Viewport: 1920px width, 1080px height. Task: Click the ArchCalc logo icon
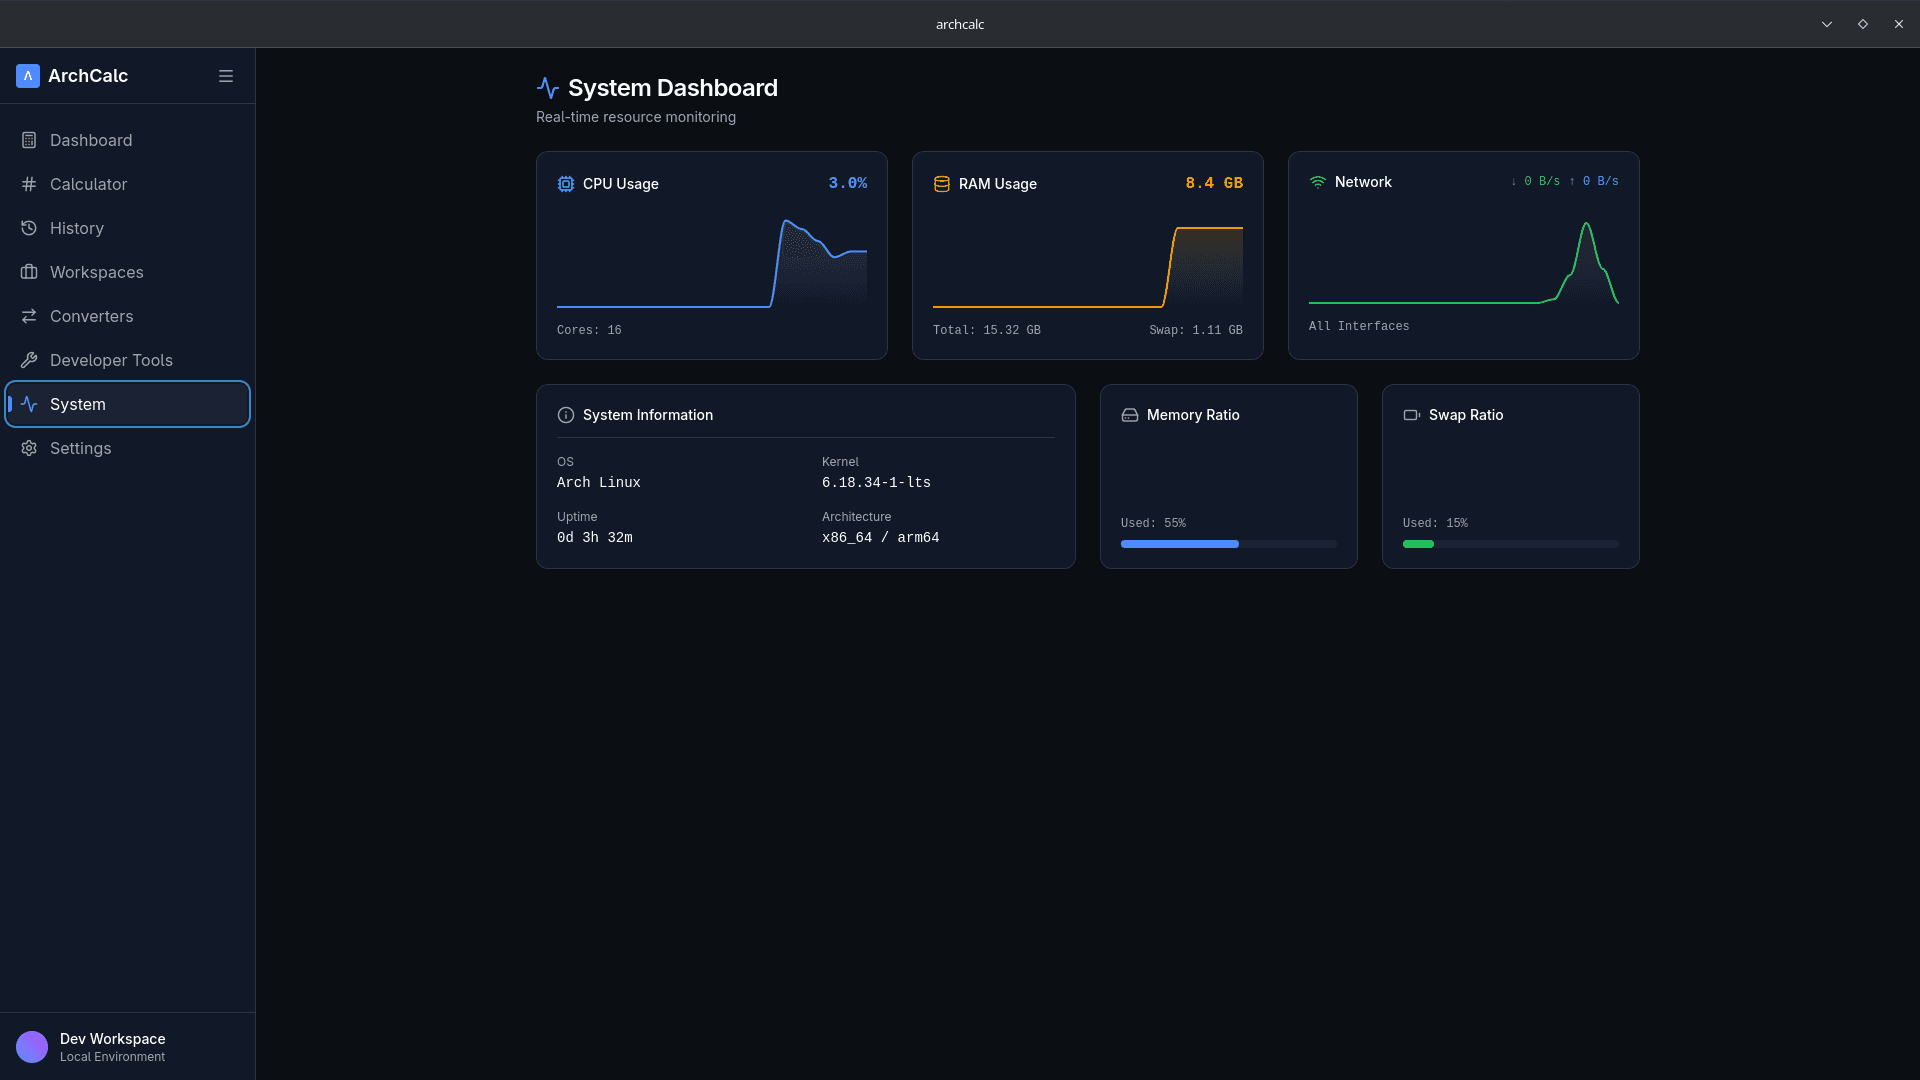tap(28, 76)
